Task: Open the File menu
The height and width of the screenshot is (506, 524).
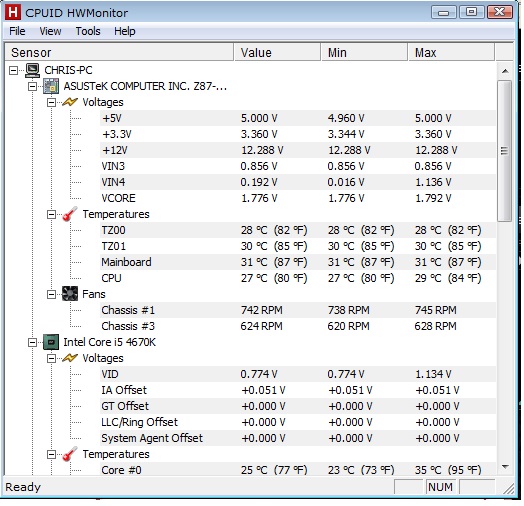Action: click(x=17, y=31)
